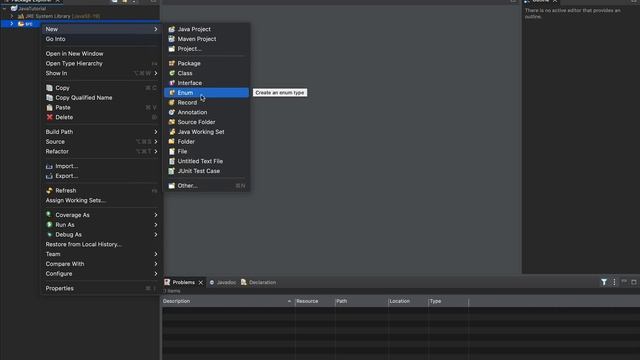This screenshot has width=640, height=360.
Task: Expand the Show In submenu arrow
Action: tap(156, 73)
